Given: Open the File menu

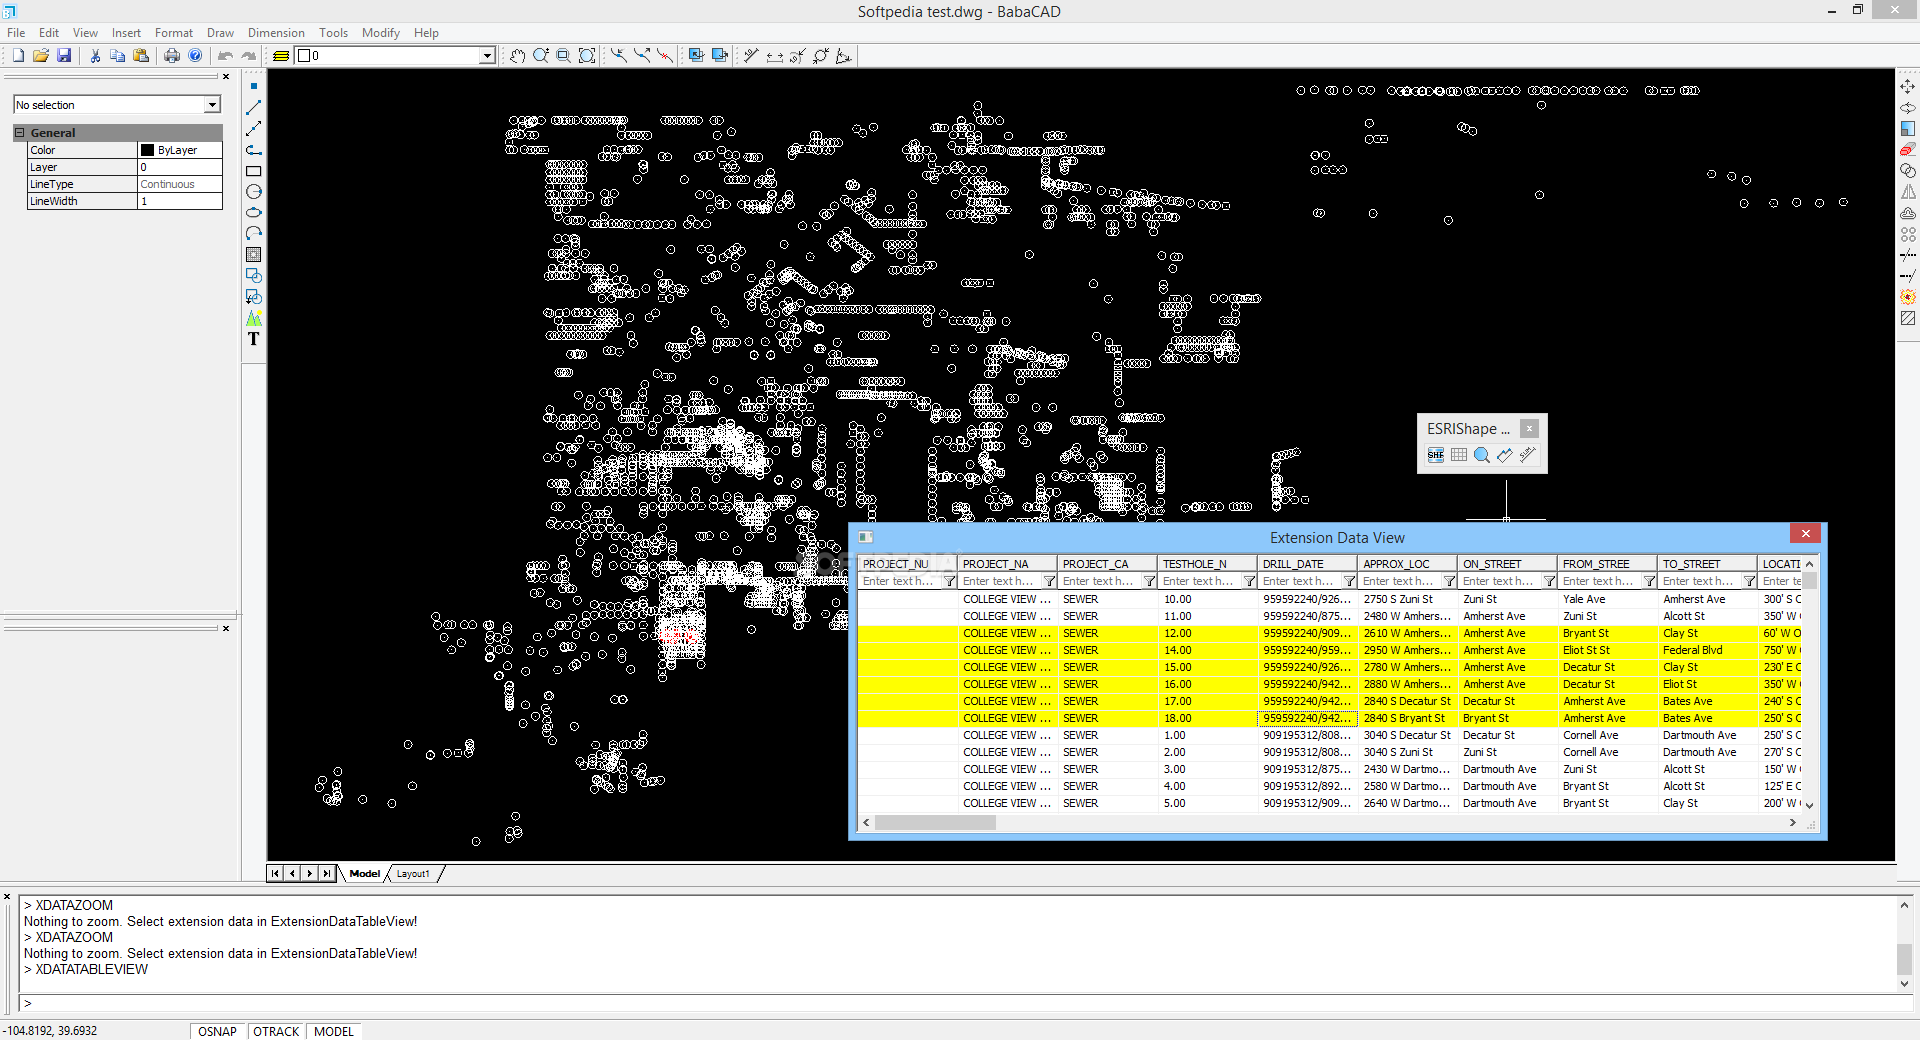Looking at the screenshot, I should [x=16, y=33].
